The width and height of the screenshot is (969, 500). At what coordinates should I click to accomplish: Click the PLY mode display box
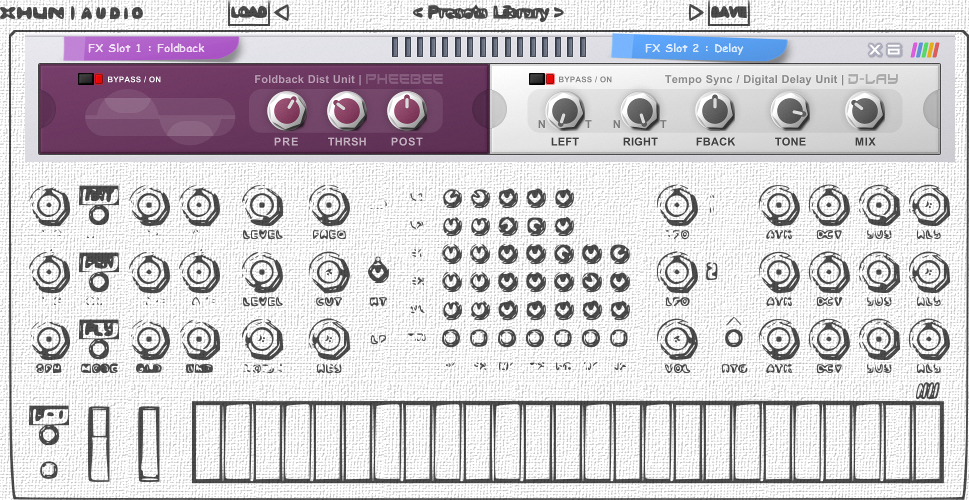click(99, 329)
